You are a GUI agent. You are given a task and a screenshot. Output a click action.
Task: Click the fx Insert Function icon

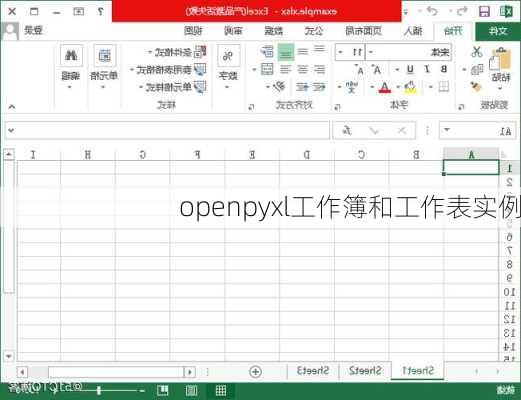(x=347, y=130)
